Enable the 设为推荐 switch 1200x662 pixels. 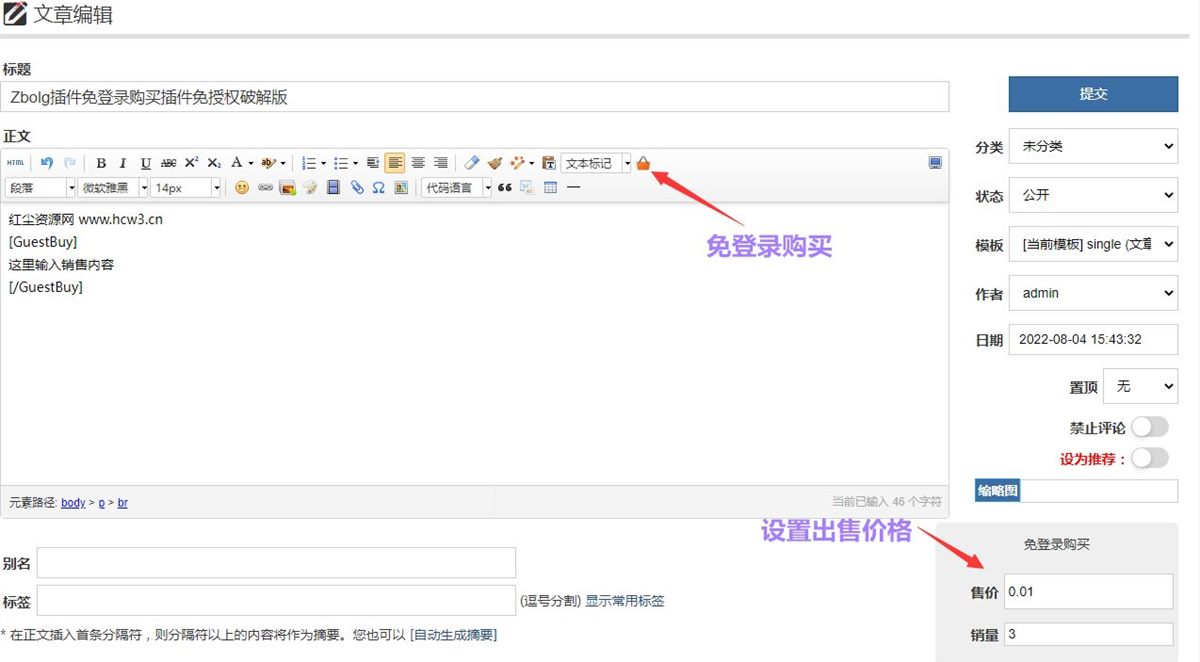click(x=1149, y=458)
